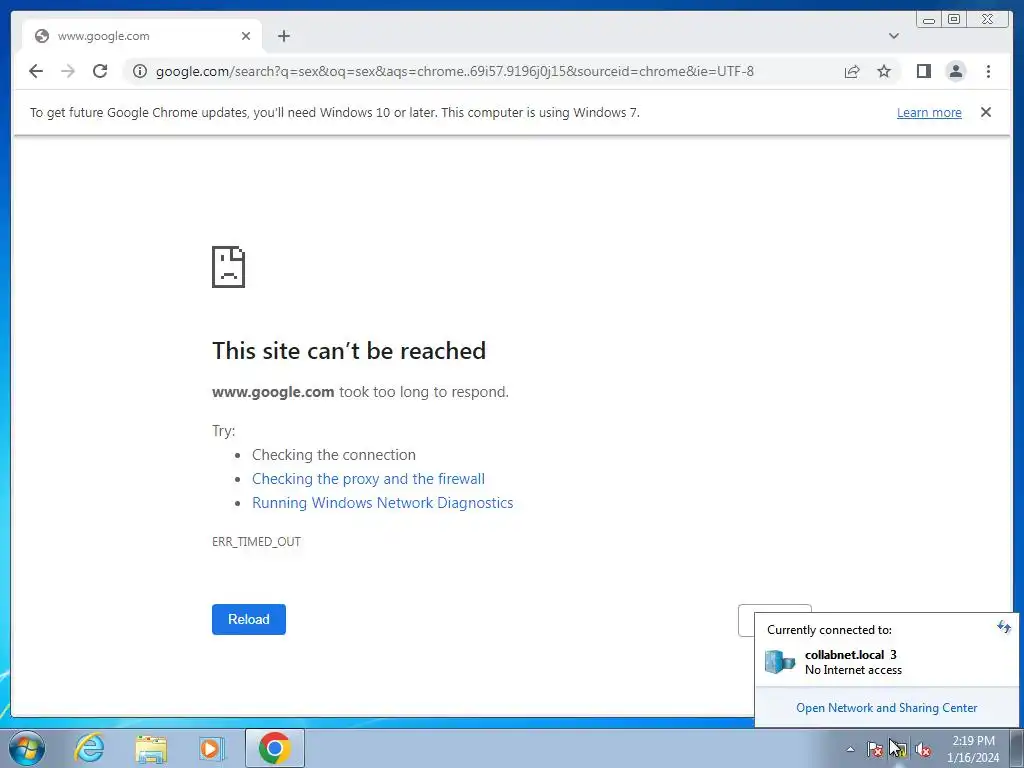This screenshot has height=768, width=1024.
Task: Click the blue Reload button
Action: 249,619
